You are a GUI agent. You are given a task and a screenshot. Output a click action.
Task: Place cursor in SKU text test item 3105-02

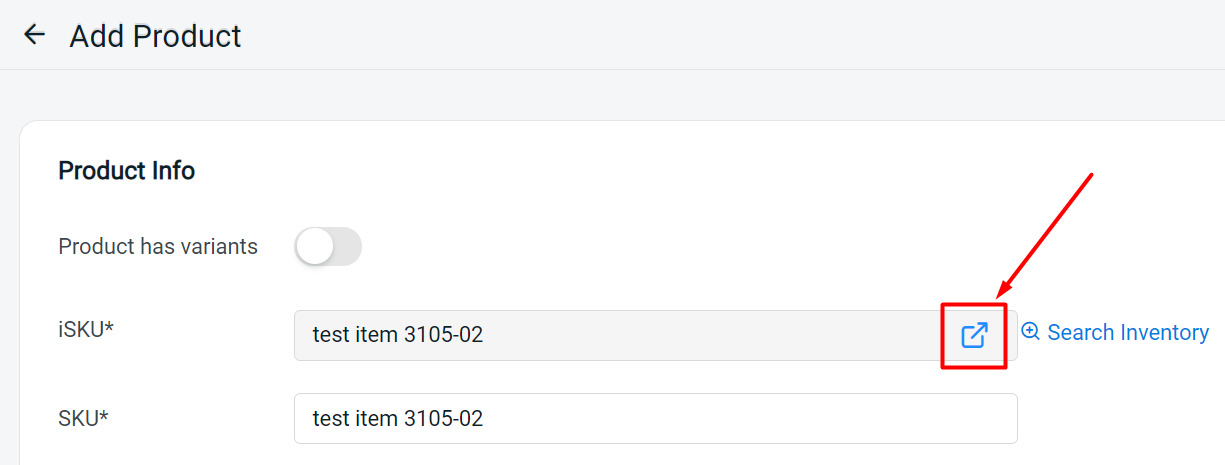(x=398, y=418)
